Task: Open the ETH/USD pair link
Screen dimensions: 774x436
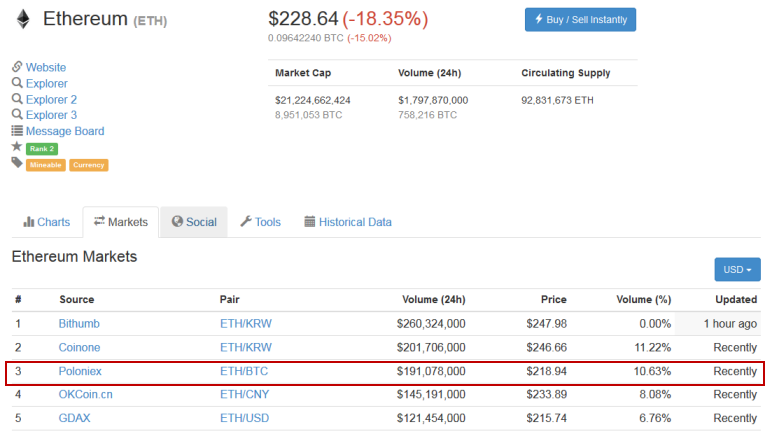Action: coord(244,418)
